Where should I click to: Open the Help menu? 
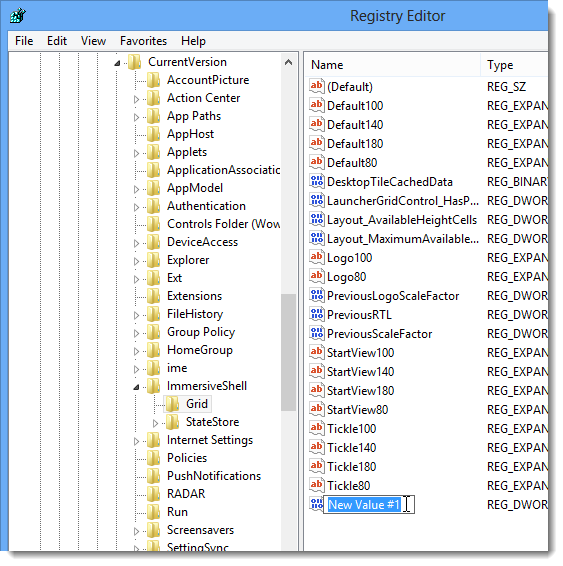(193, 41)
